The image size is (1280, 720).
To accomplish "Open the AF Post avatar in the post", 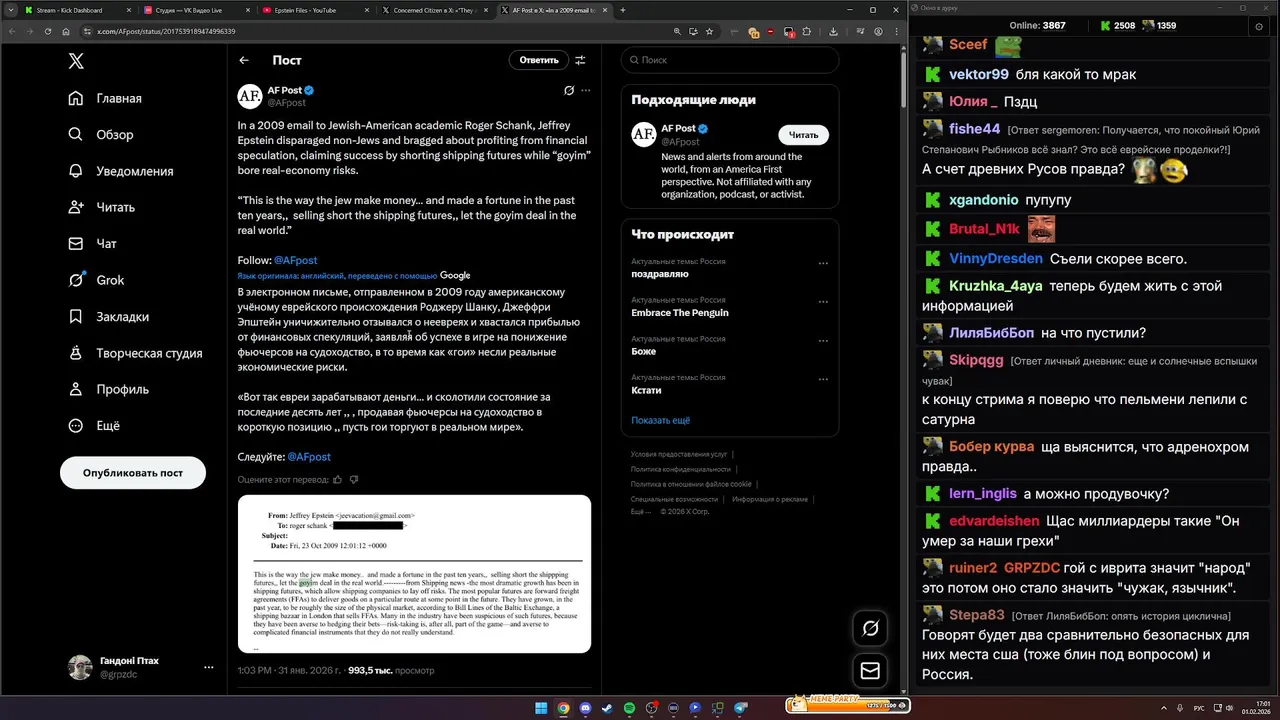I will point(250,96).
